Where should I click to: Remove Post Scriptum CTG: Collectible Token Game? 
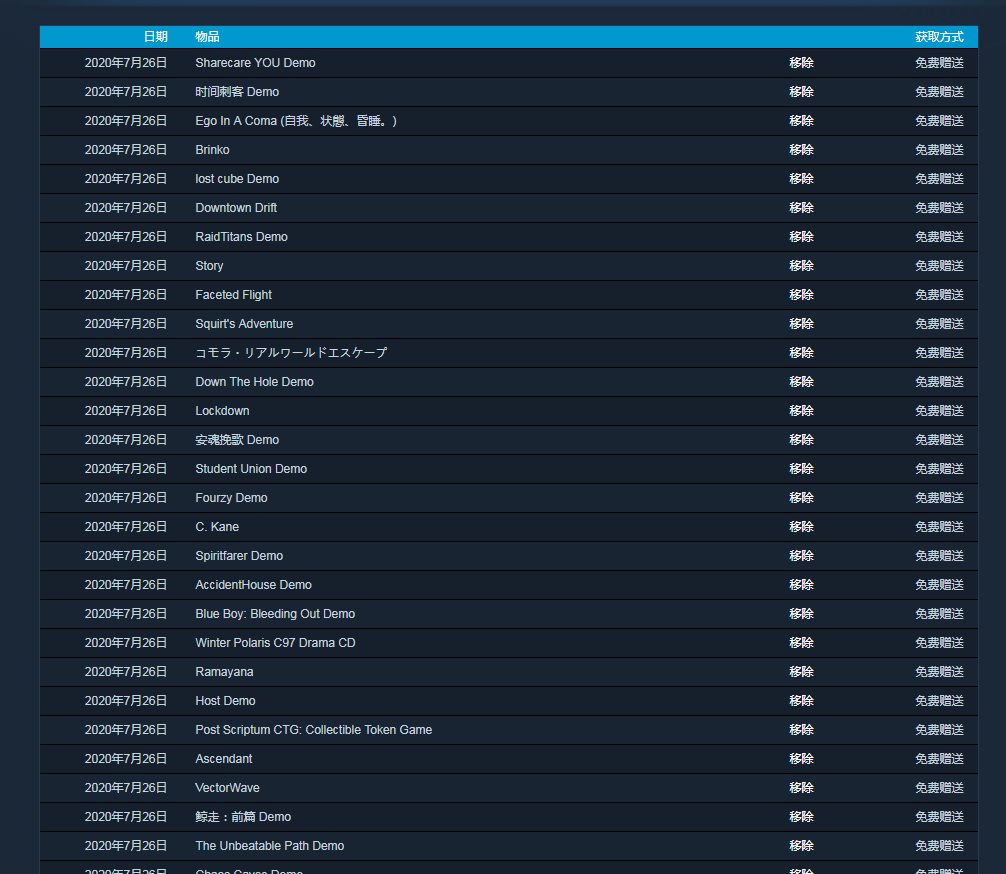point(801,730)
